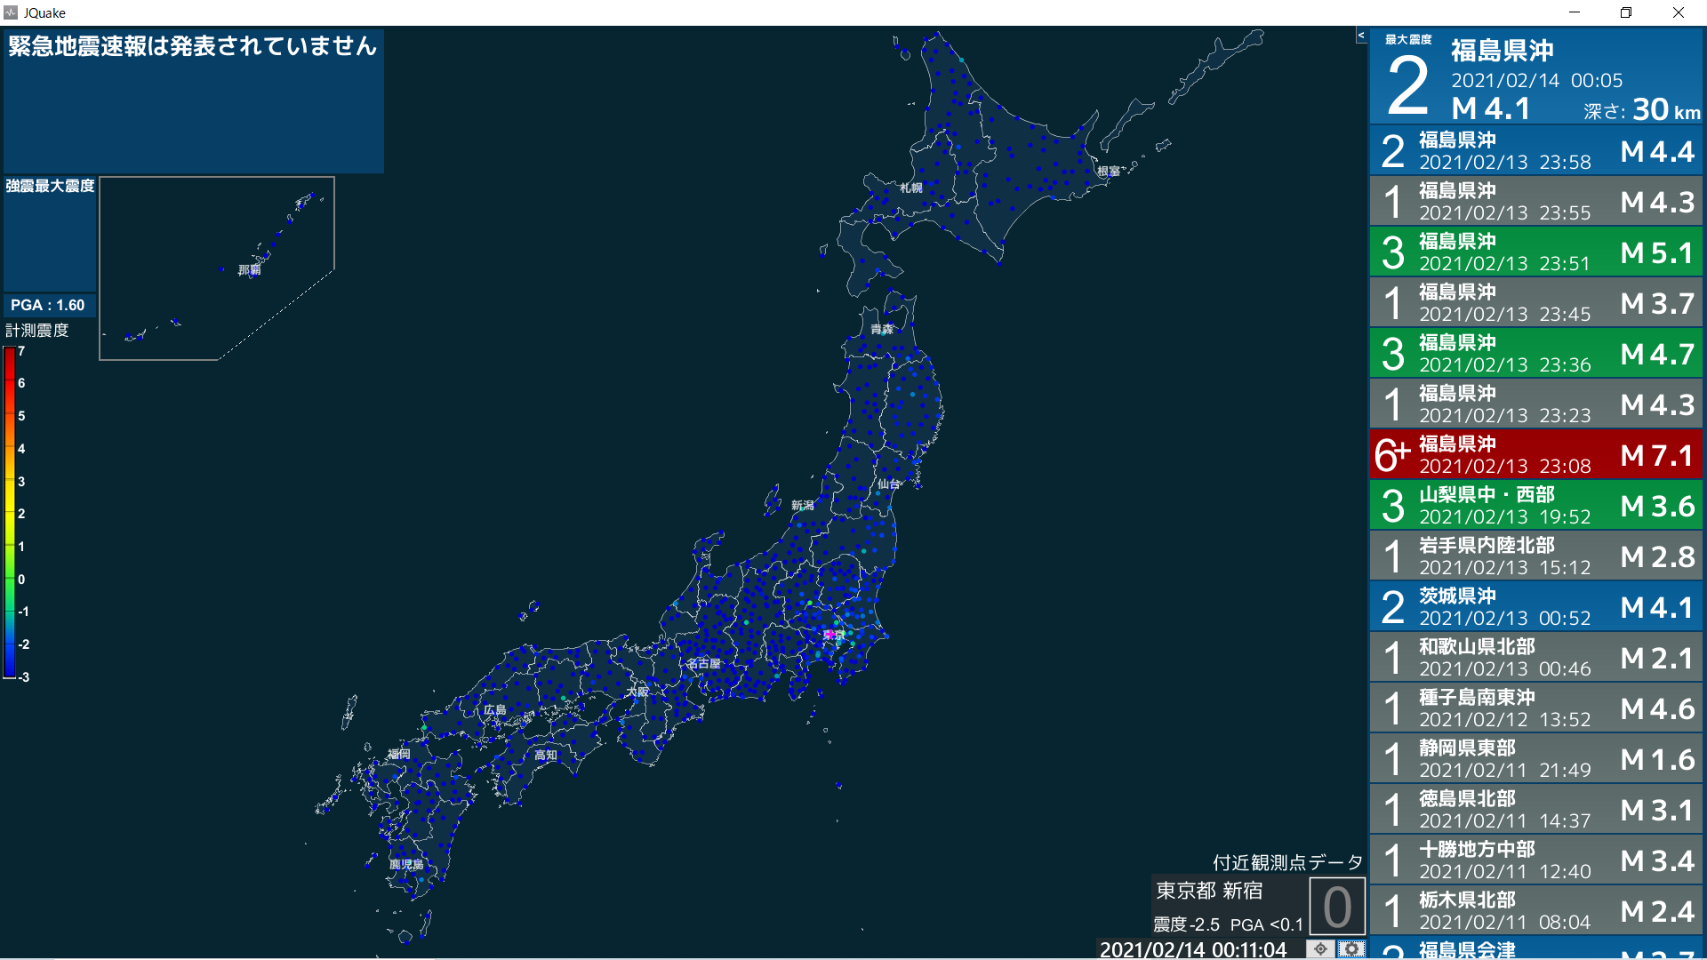Screen dimensions: 1707x960
Task: Open the 岩手県内陸北部 M 2.8 entry
Action: (1536, 556)
